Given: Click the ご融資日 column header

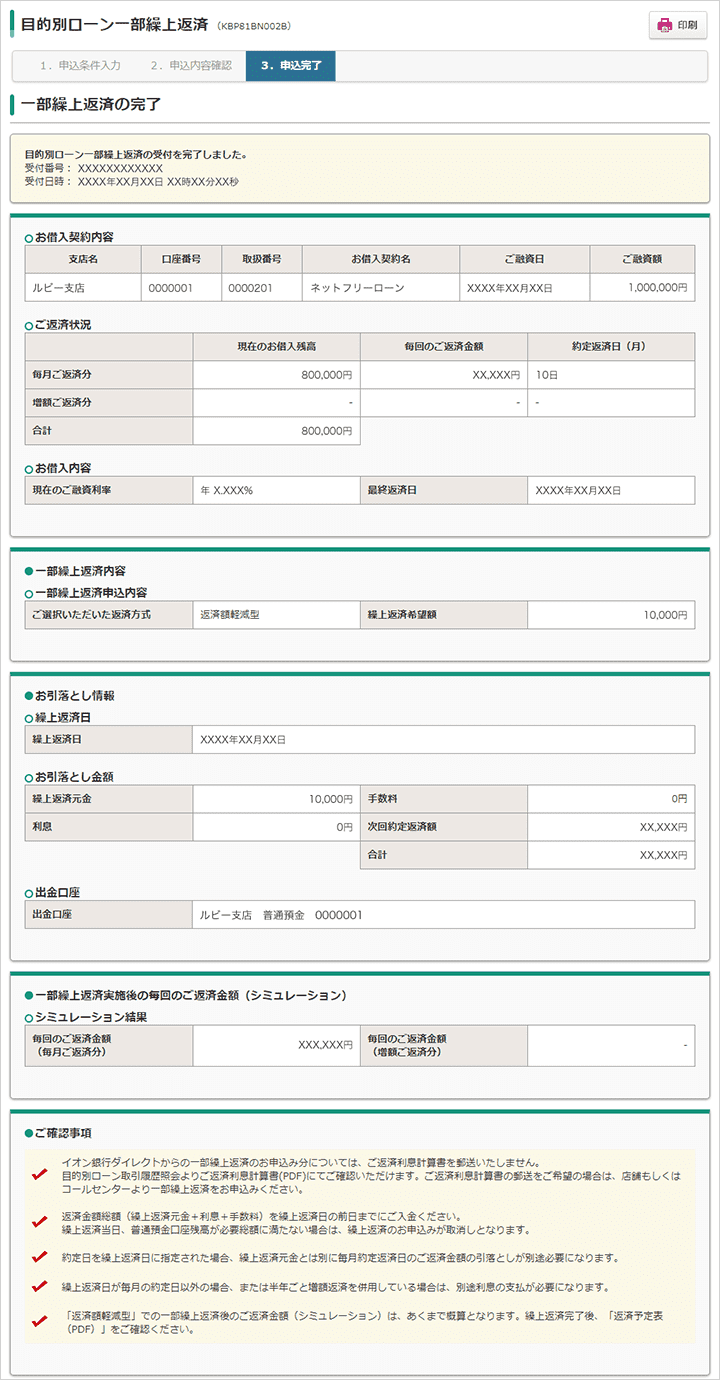Looking at the screenshot, I should click(524, 259).
